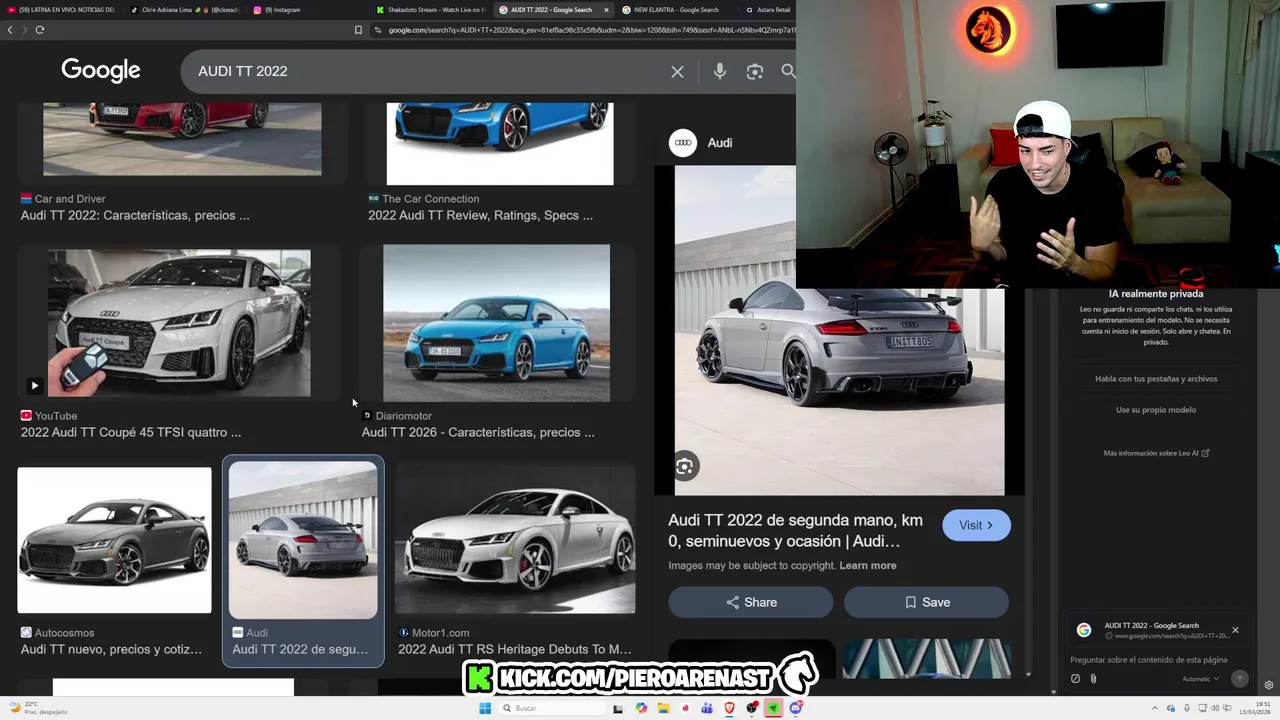Share the selected Audi image
The image size is (1280, 720).
pos(751,602)
